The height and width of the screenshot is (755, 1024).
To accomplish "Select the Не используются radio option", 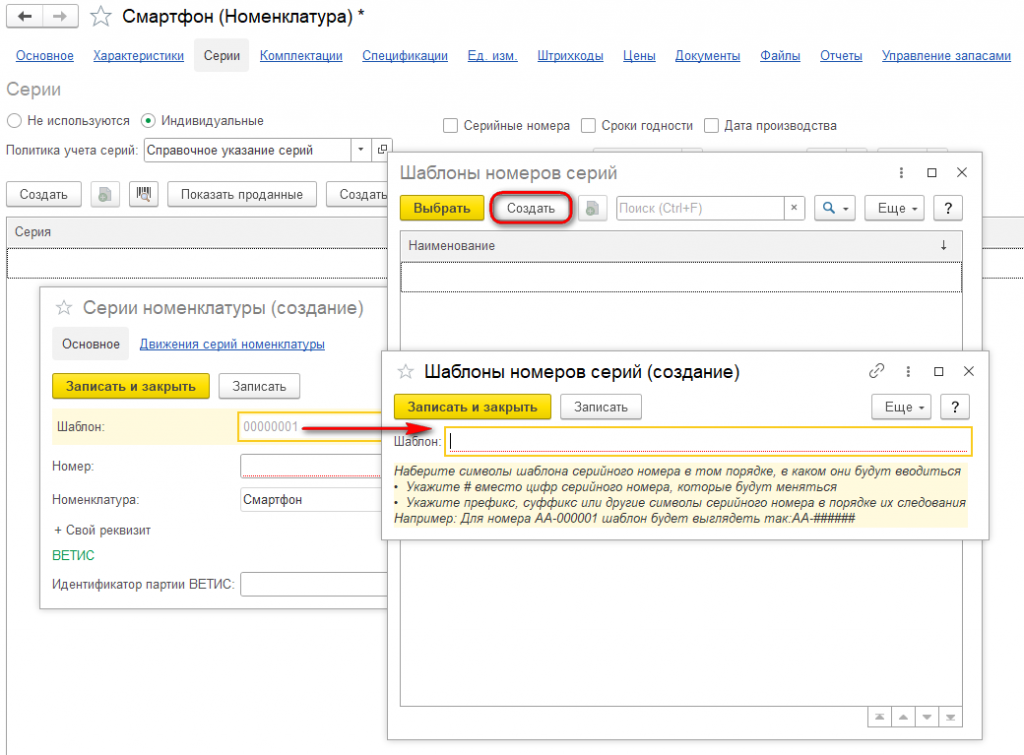I will point(14,121).
